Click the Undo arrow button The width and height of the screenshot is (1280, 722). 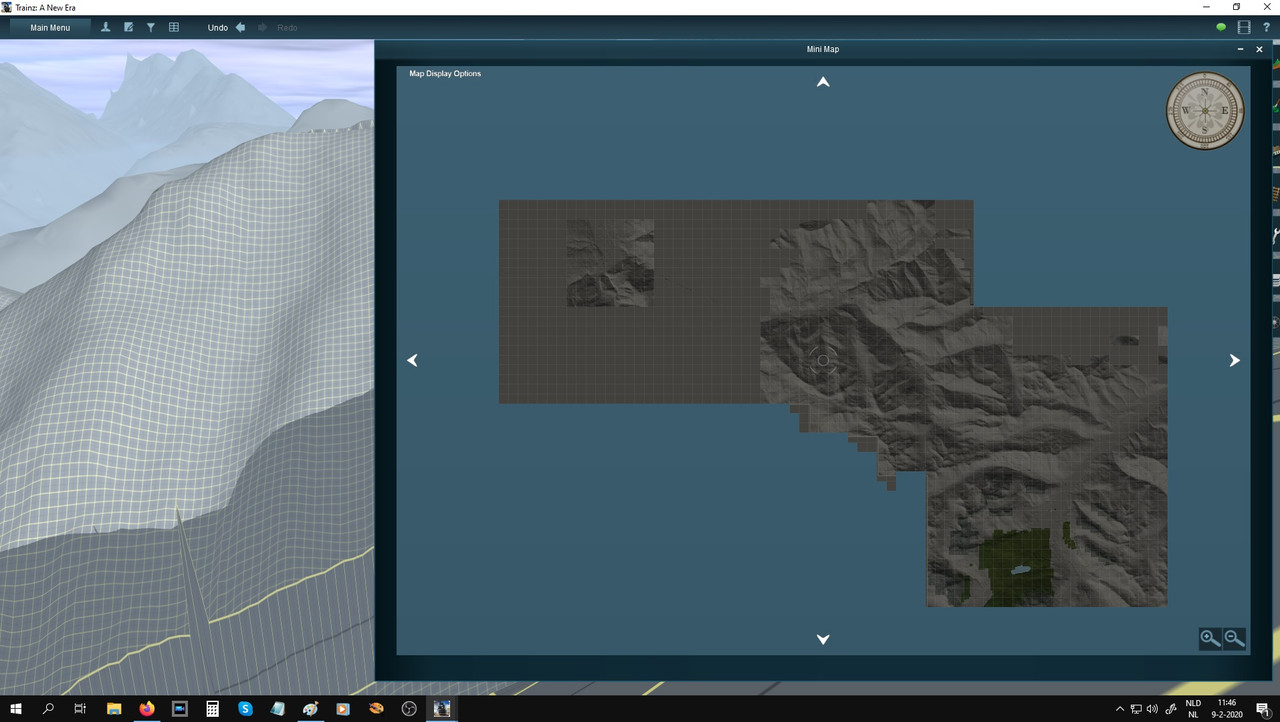[x=240, y=28]
